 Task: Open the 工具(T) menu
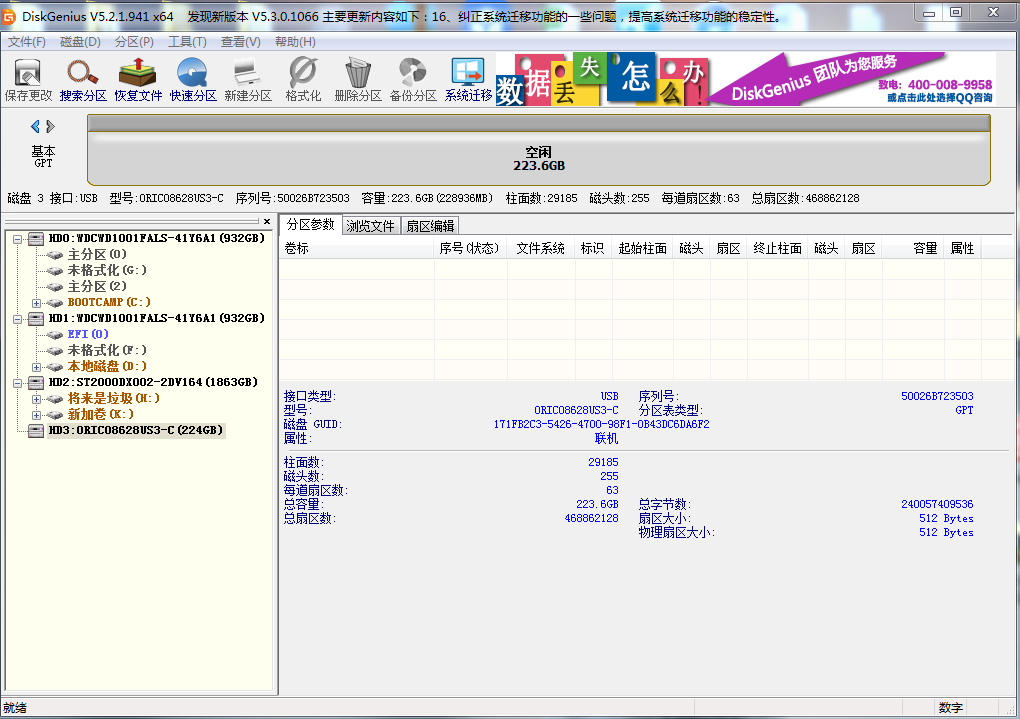(x=187, y=42)
